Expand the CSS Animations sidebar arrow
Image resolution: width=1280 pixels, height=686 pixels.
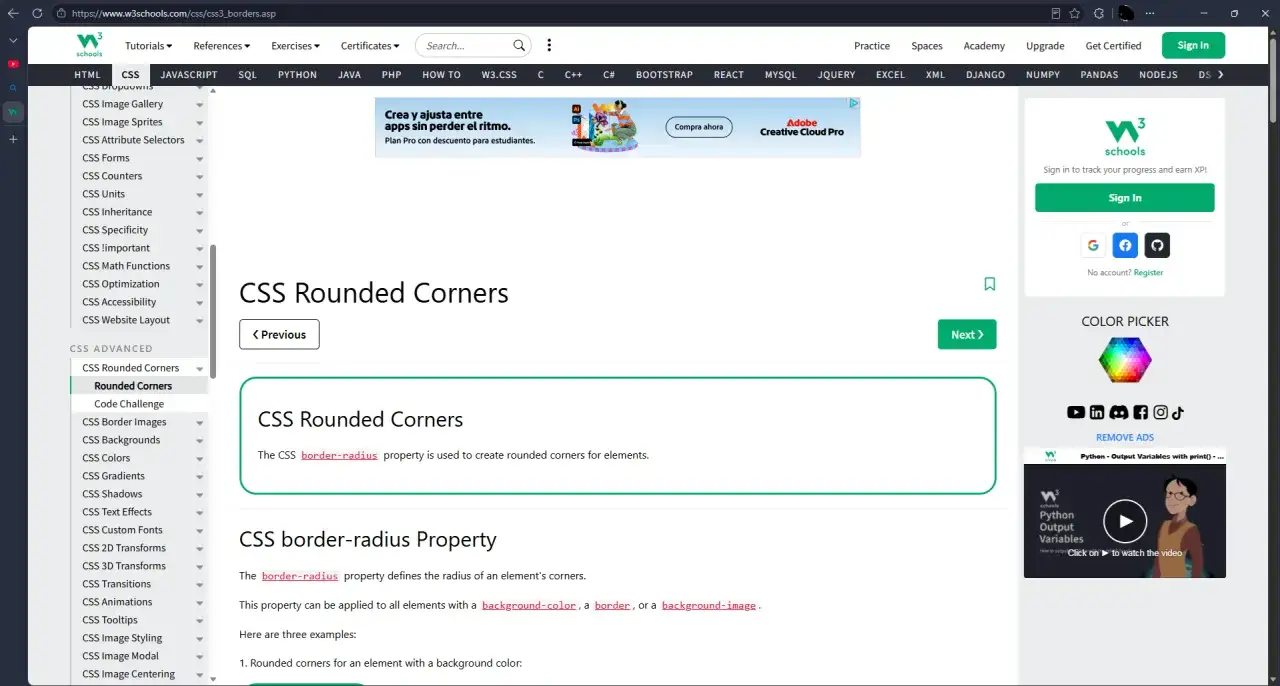pyautogui.click(x=200, y=603)
